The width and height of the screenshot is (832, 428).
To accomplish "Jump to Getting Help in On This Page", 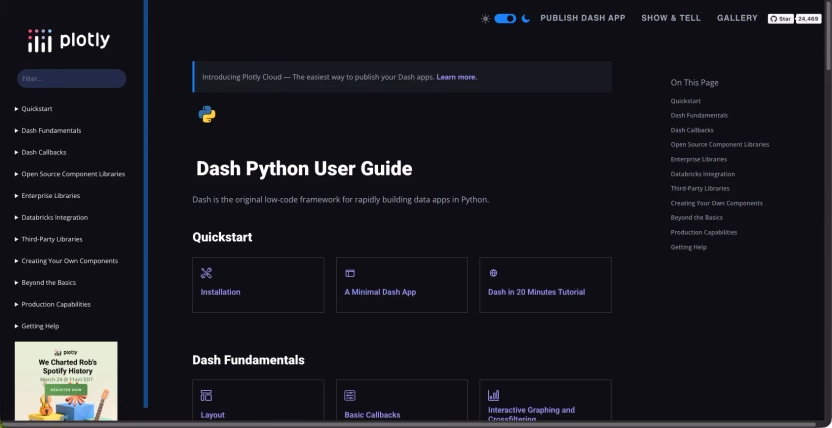I will [688, 247].
